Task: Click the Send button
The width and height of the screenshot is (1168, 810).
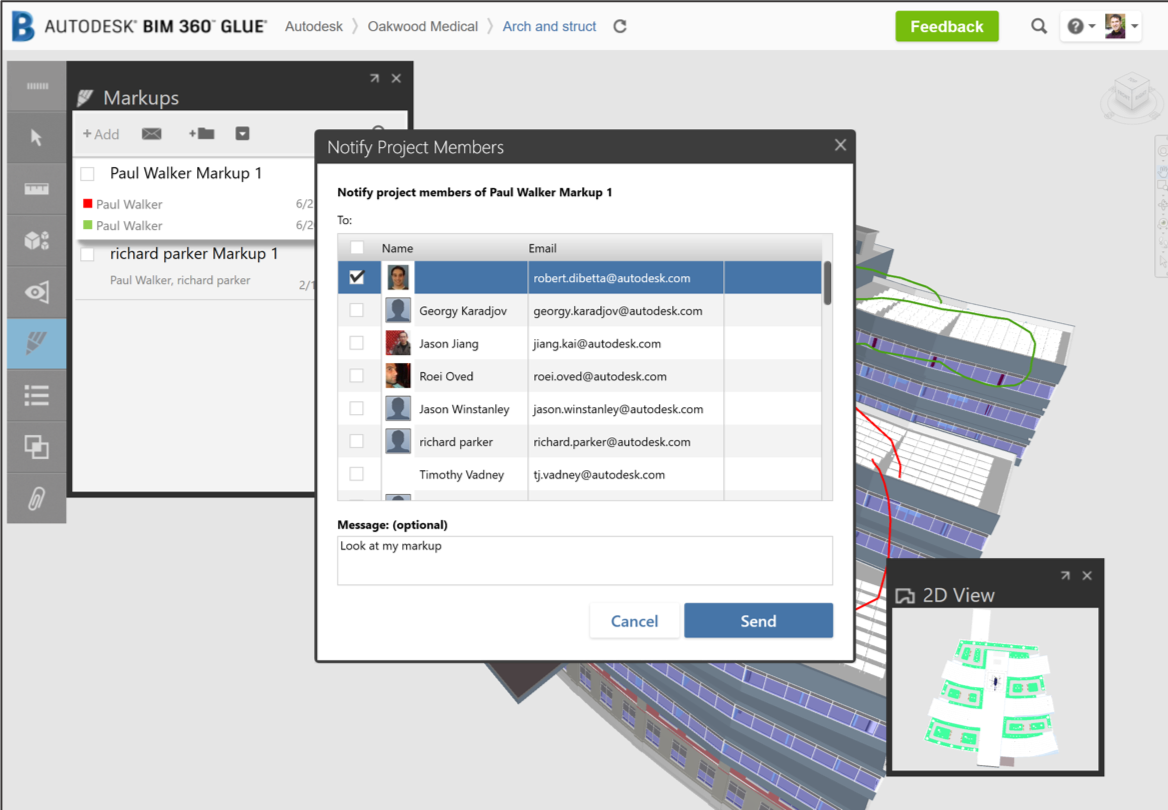Action: click(758, 621)
